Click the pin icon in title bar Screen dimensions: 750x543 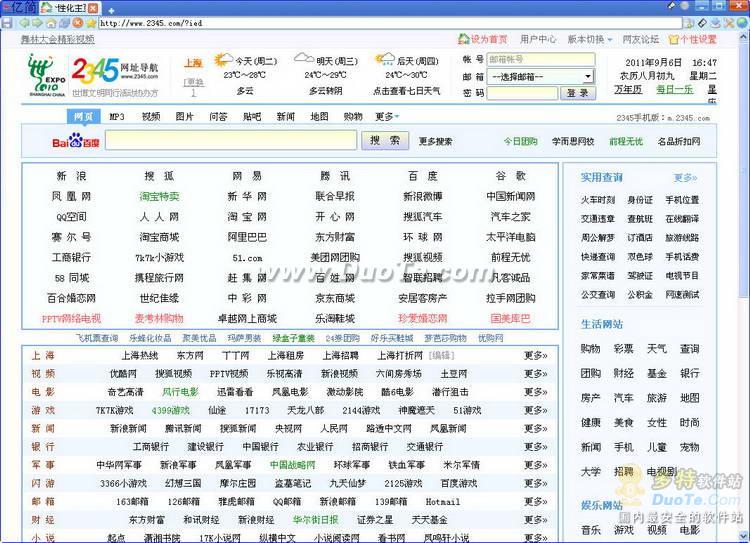coord(672,6)
